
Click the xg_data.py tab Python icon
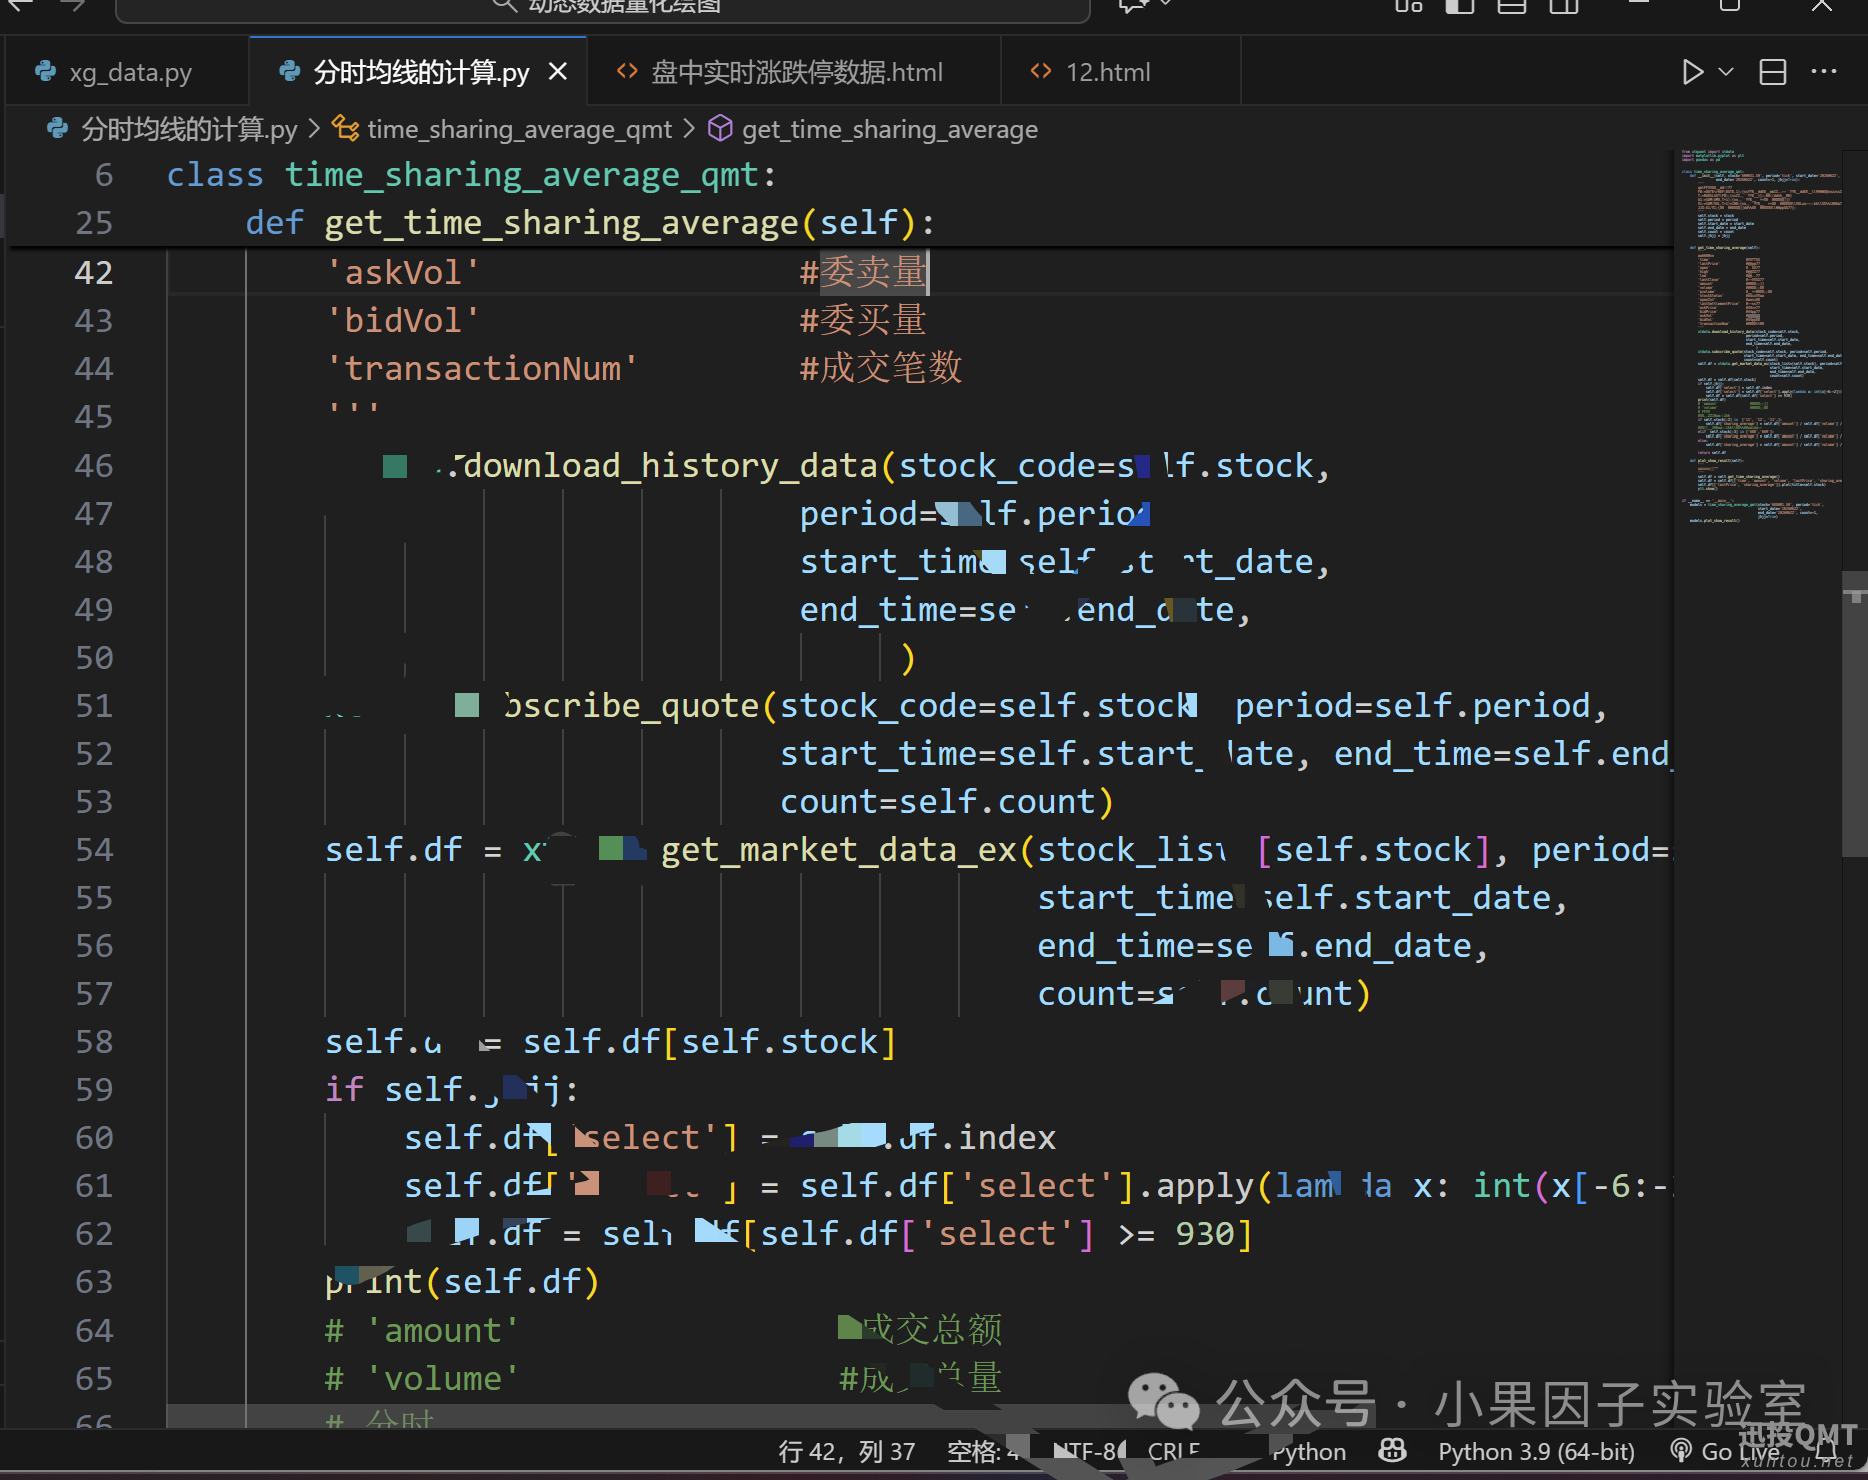pyautogui.click(x=46, y=72)
